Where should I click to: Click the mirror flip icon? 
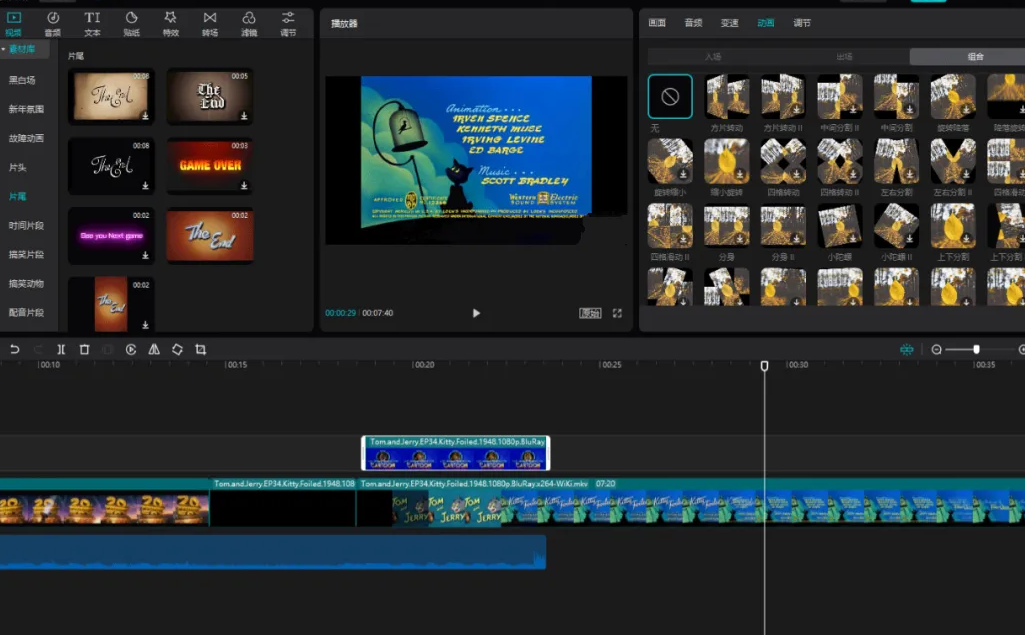(154, 350)
